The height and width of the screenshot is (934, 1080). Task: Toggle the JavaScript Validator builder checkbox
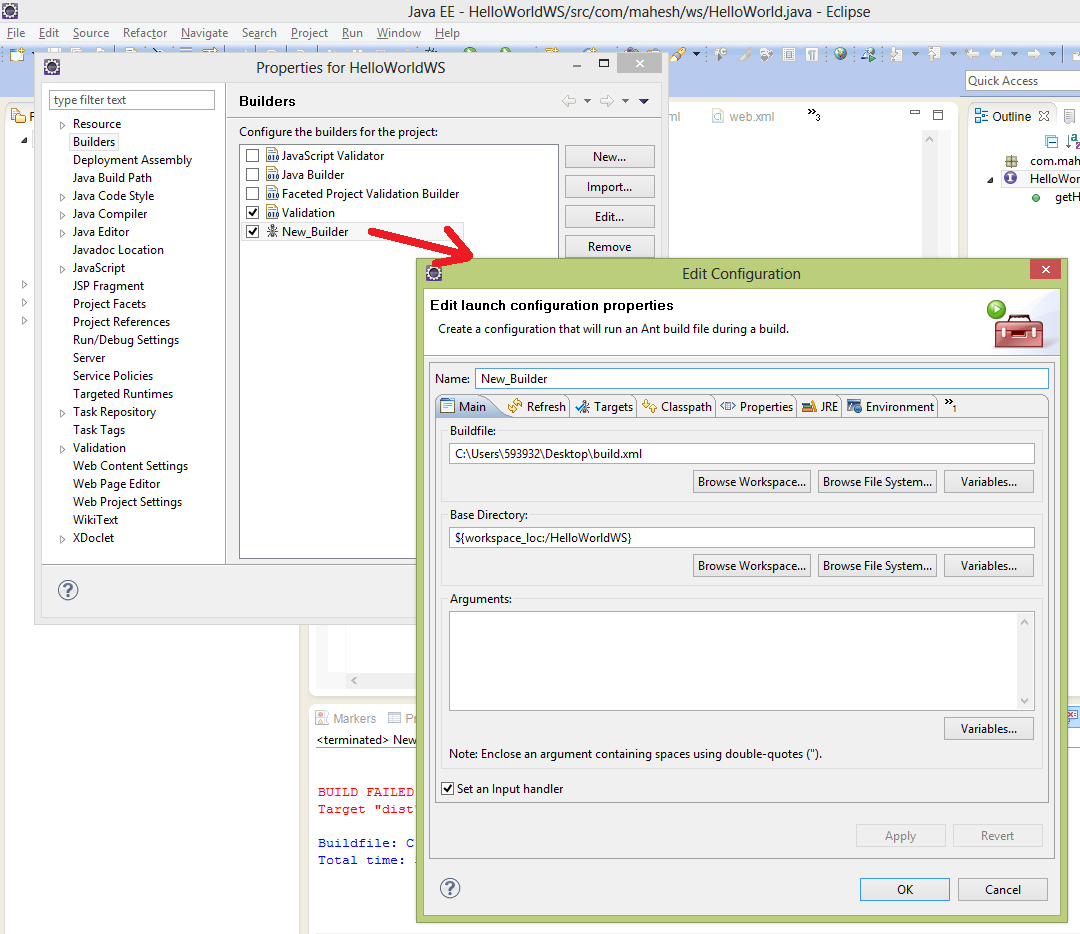(x=253, y=156)
